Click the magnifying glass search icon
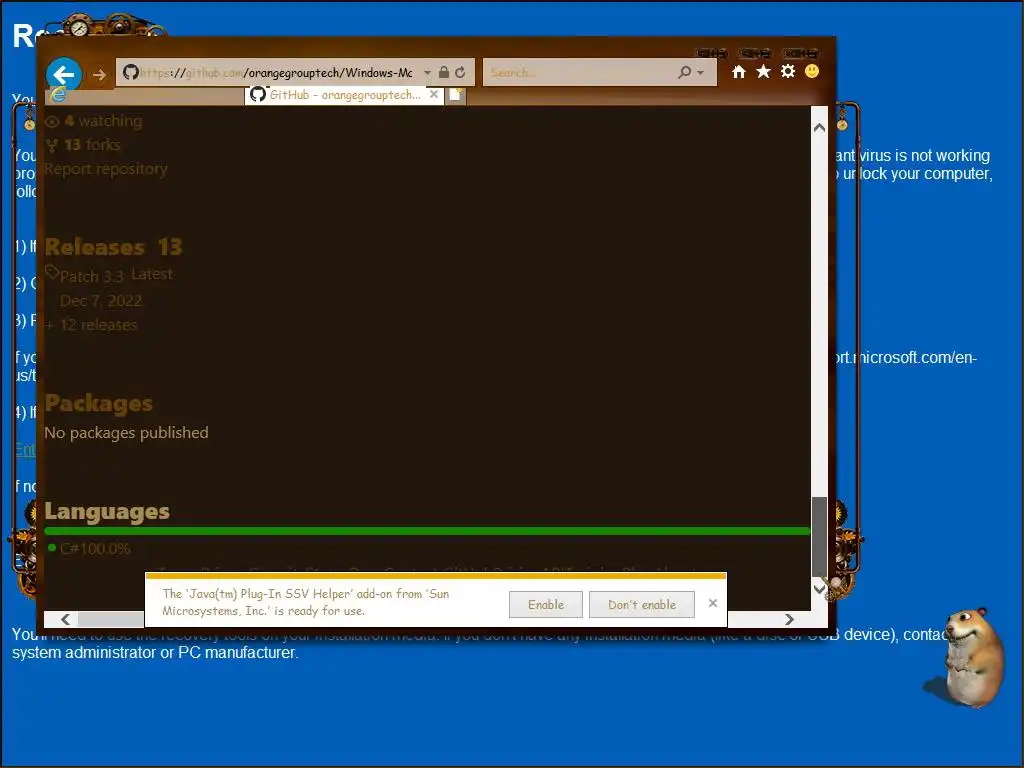Viewport: 1024px width, 768px height. click(x=684, y=72)
